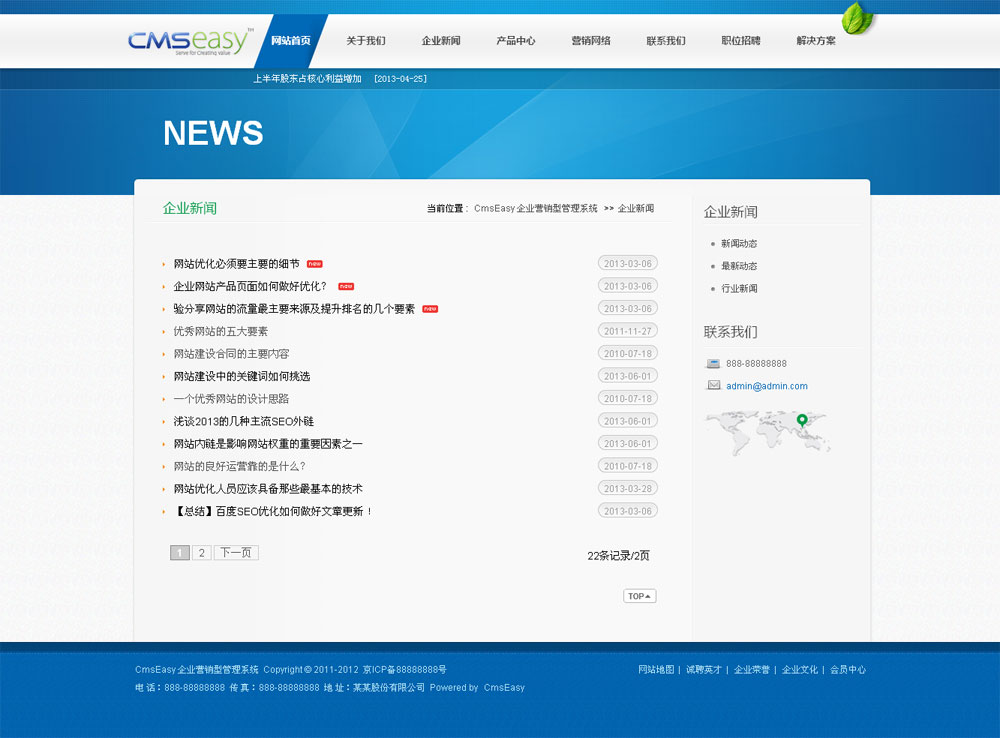Click the admin@admin.com email link
This screenshot has height=738, width=1000.
click(x=767, y=386)
